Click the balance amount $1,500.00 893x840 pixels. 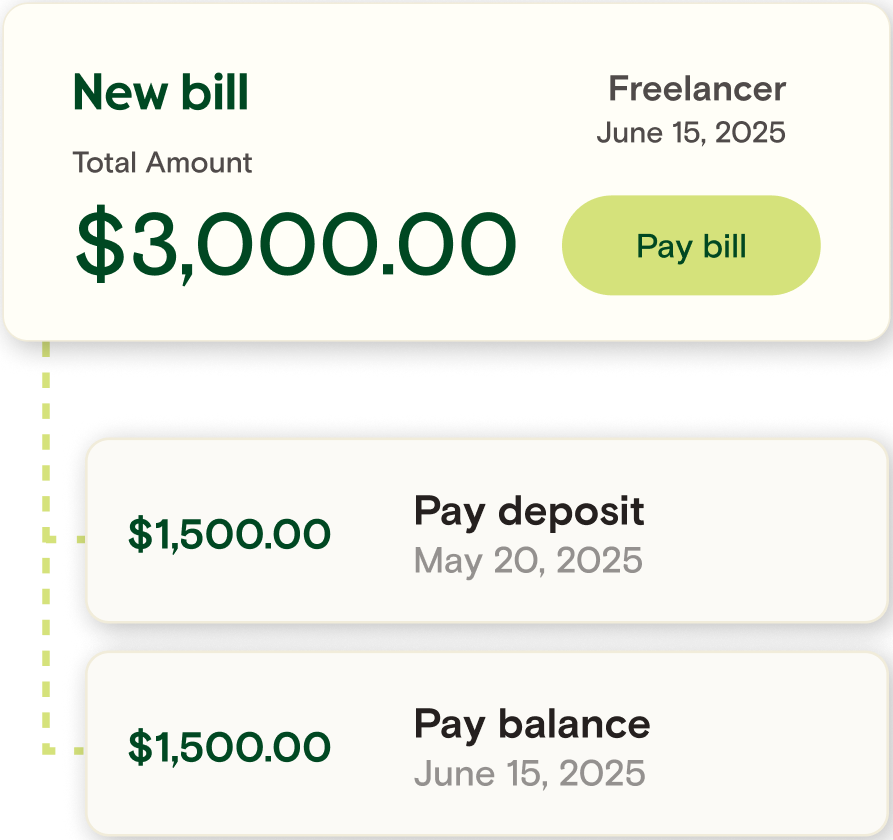click(229, 747)
